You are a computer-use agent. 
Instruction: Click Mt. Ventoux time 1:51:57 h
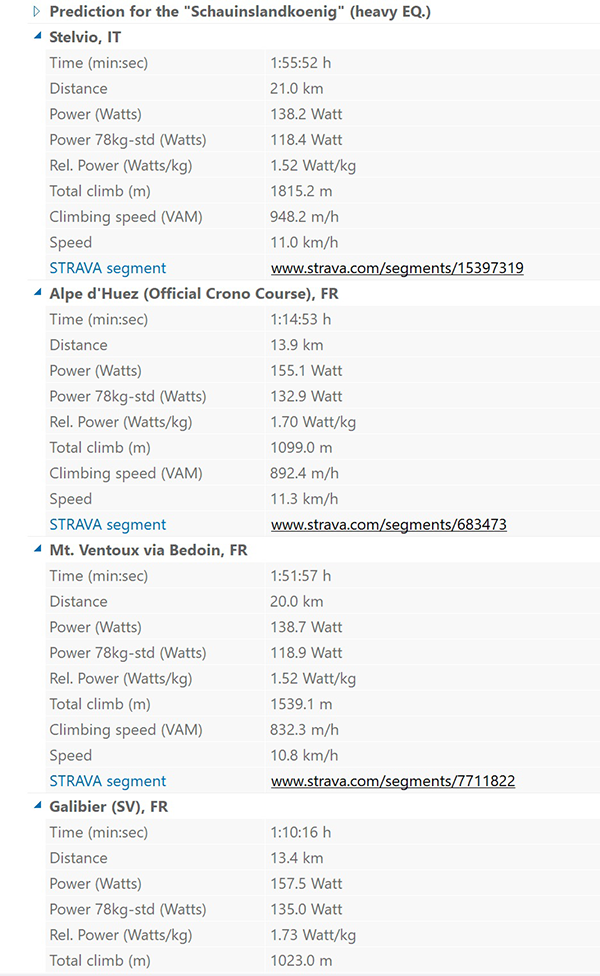[x=301, y=576]
